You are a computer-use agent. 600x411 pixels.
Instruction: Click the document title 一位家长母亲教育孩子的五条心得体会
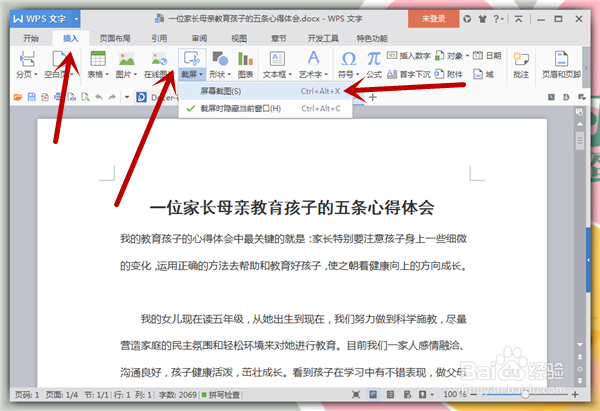pos(292,209)
